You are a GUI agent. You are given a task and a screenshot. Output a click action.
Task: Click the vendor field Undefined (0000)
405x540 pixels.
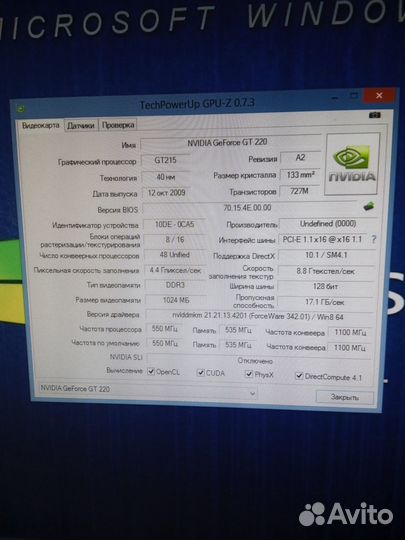(328, 224)
